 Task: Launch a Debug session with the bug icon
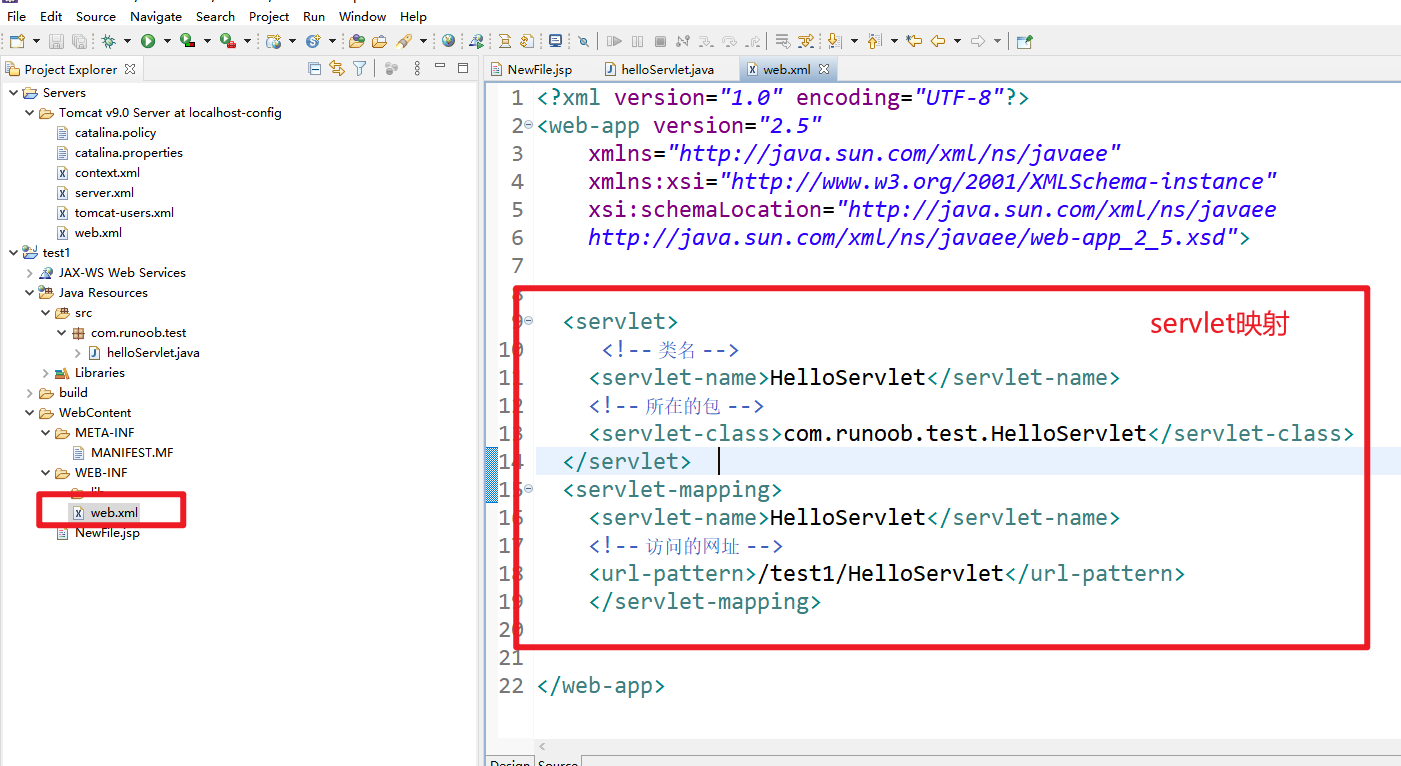pos(110,40)
